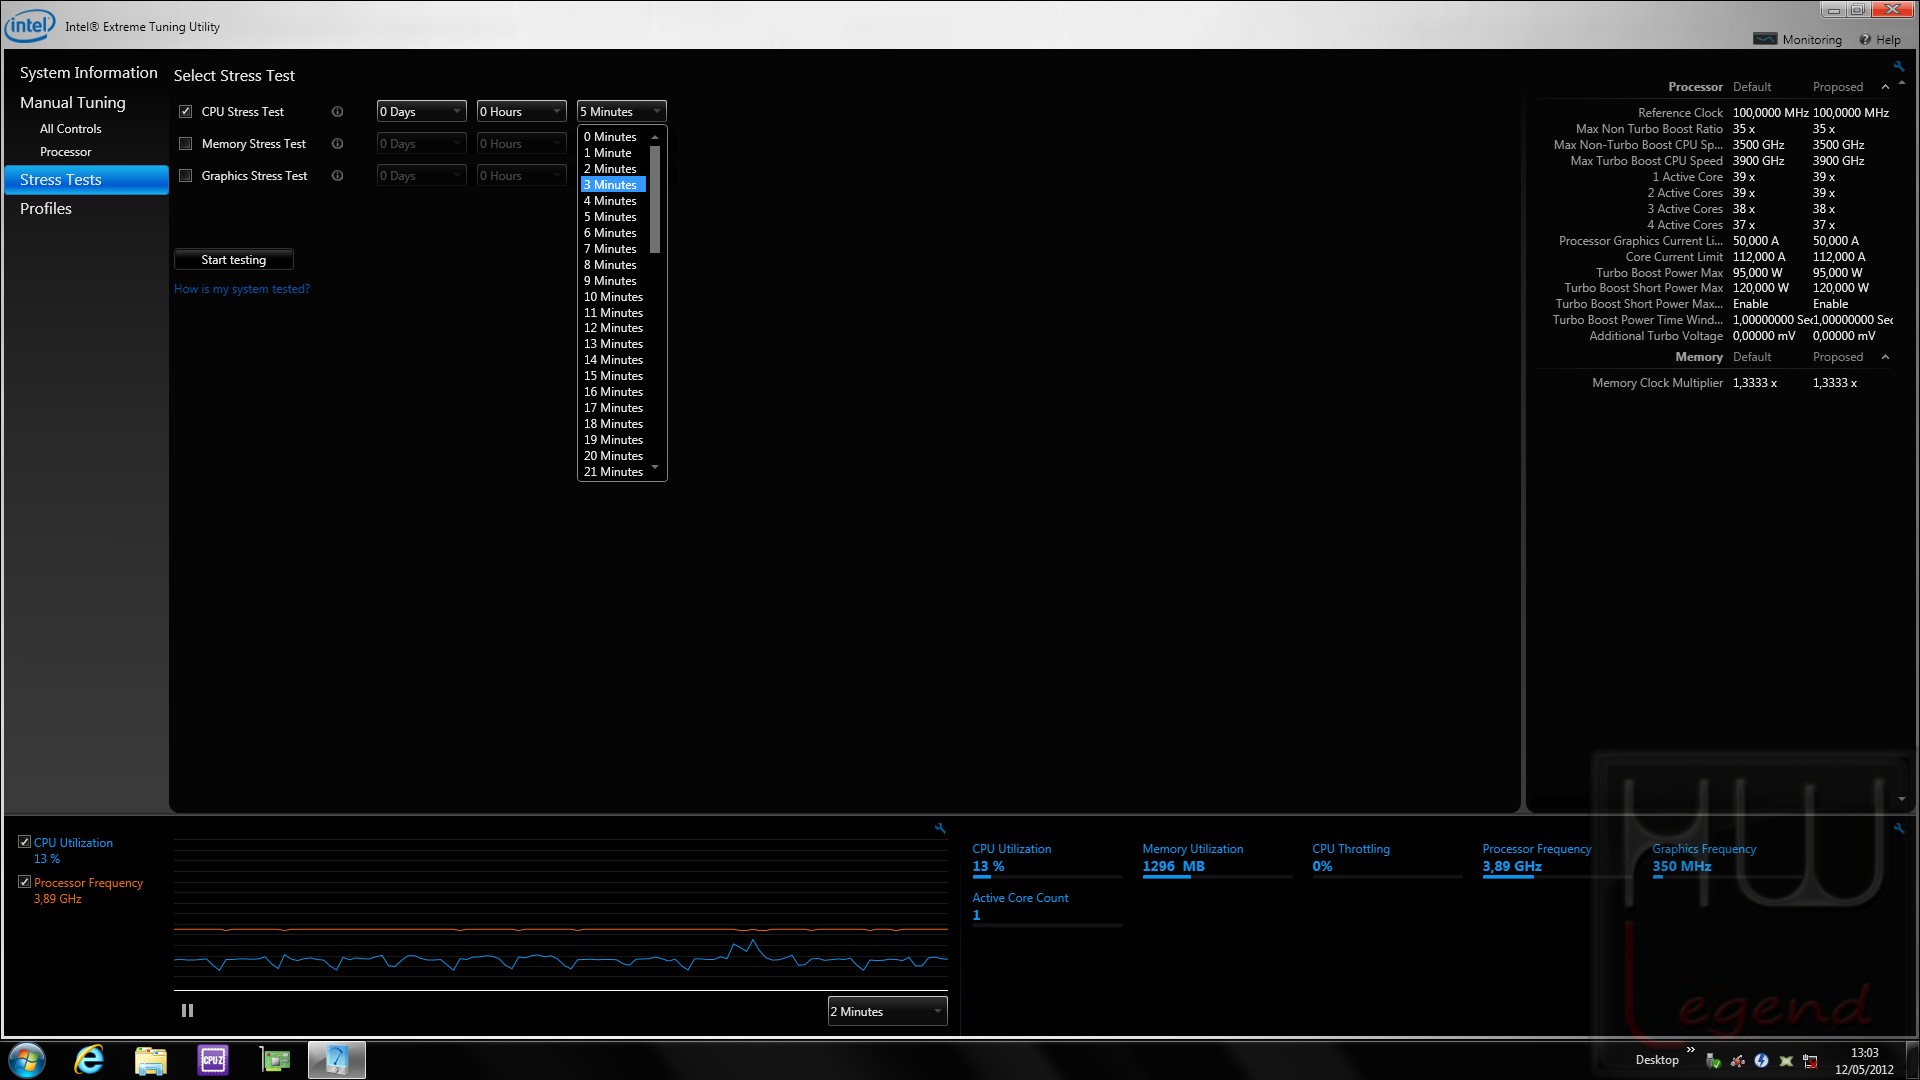Click minutes list scrollbar thumb
This screenshot has width=1920, height=1080.
click(x=655, y=198)
